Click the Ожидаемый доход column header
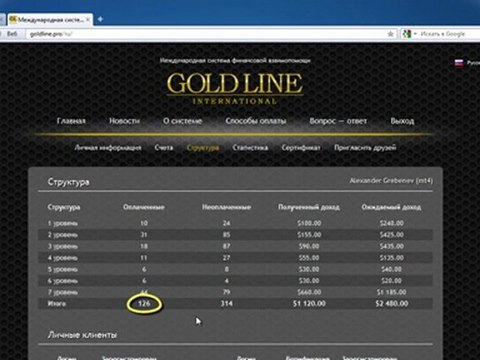This screenshot has height=360, width=480. pos(391,207)
